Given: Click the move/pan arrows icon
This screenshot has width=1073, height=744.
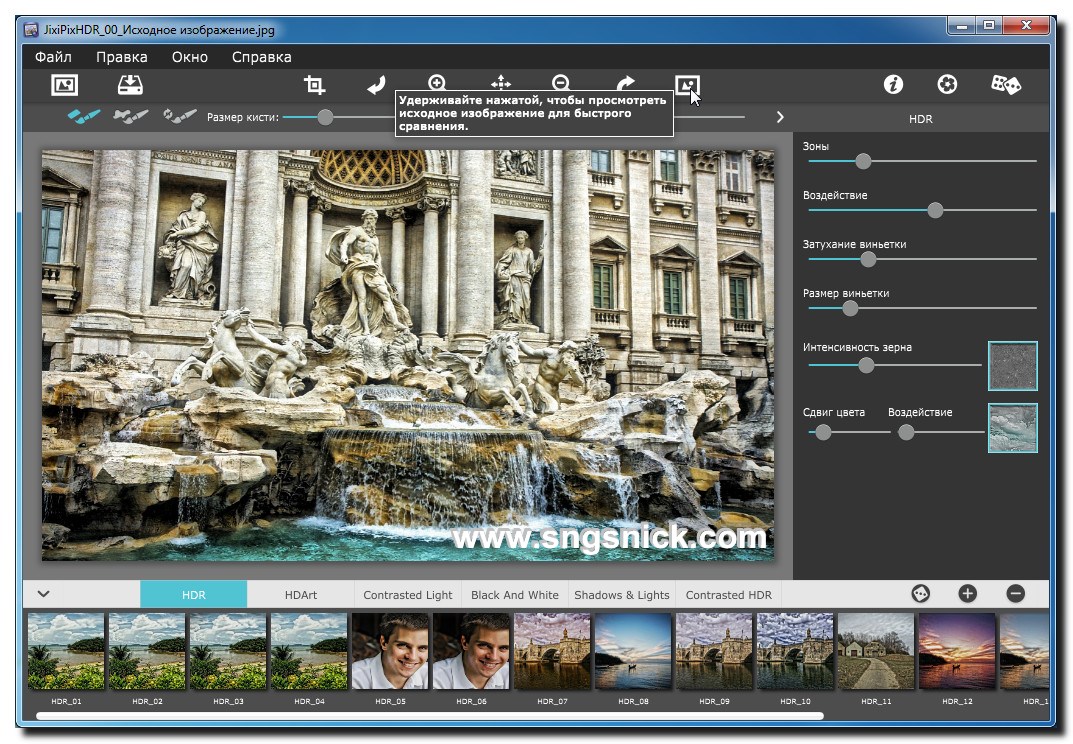Looking at the screenshot, I should click(501, 83).
